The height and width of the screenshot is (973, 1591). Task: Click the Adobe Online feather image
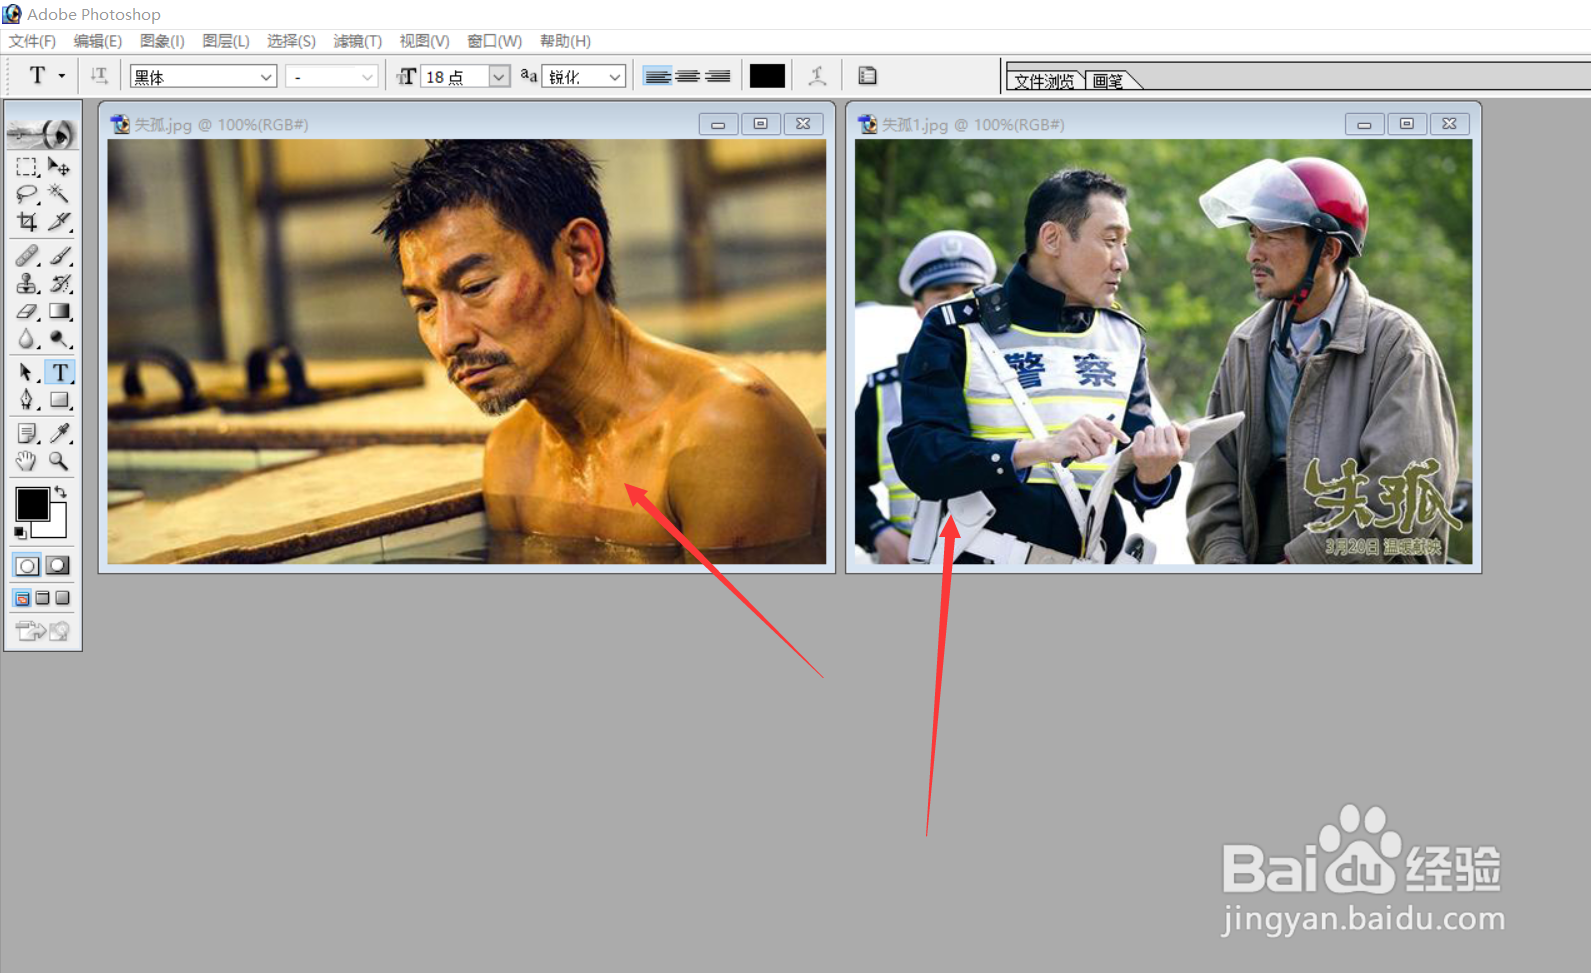click(x=43, y=132)
